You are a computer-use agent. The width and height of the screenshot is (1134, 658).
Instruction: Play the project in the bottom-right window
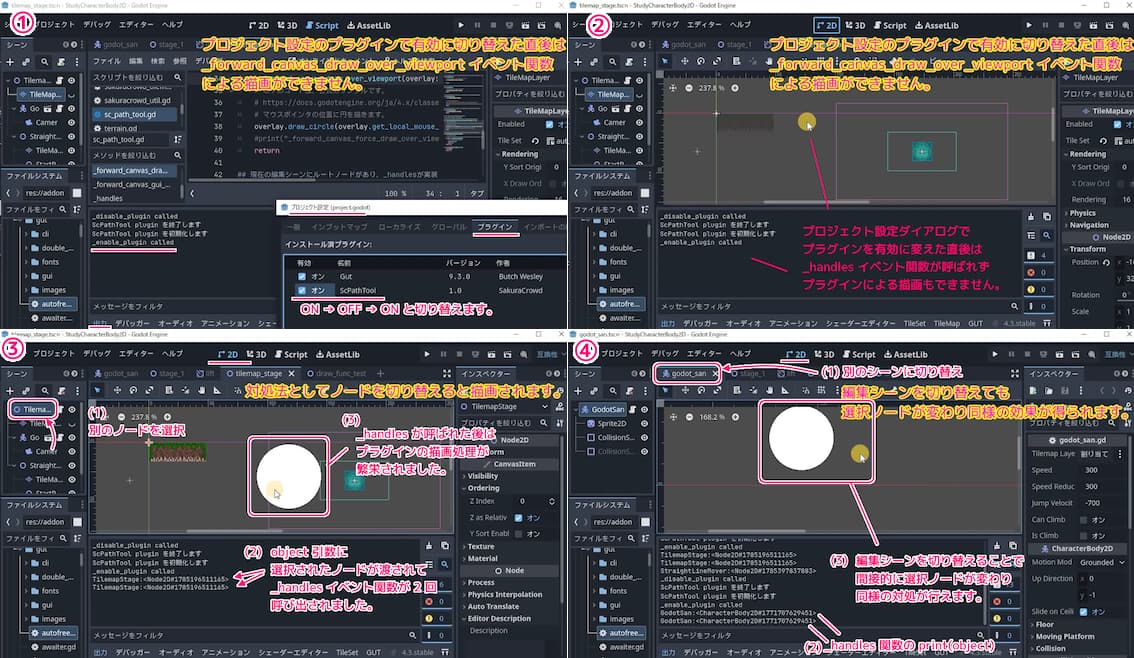[x=994, y=354]
